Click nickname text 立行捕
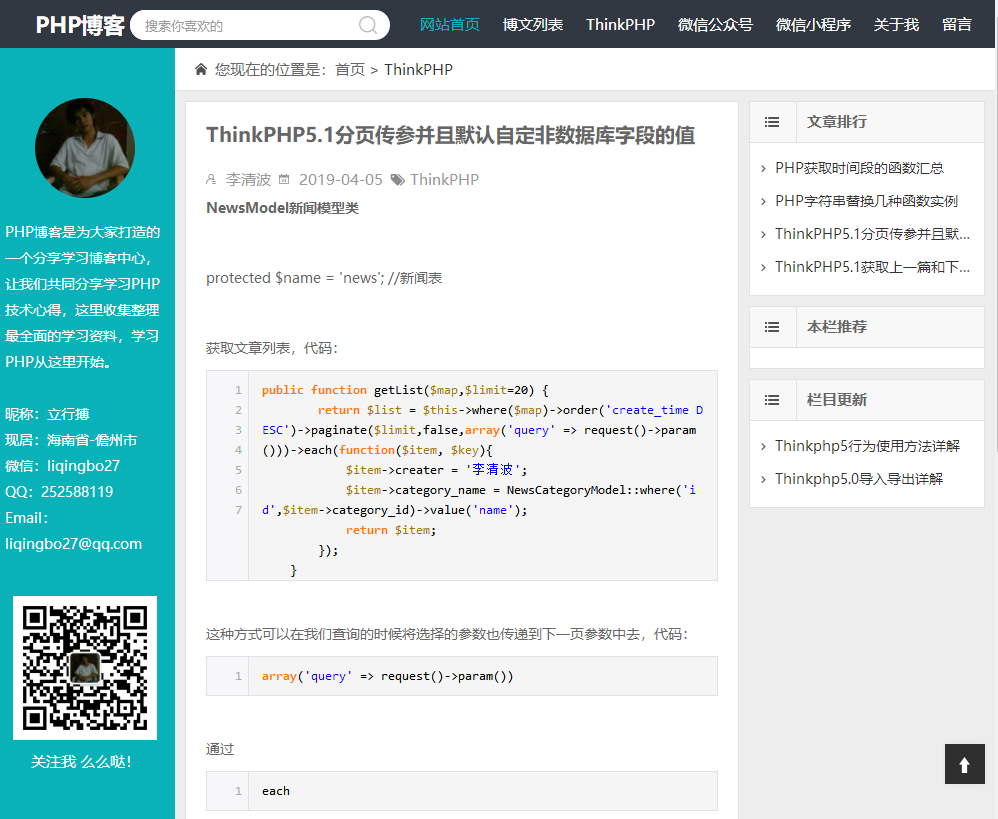 tap(68, 414)
